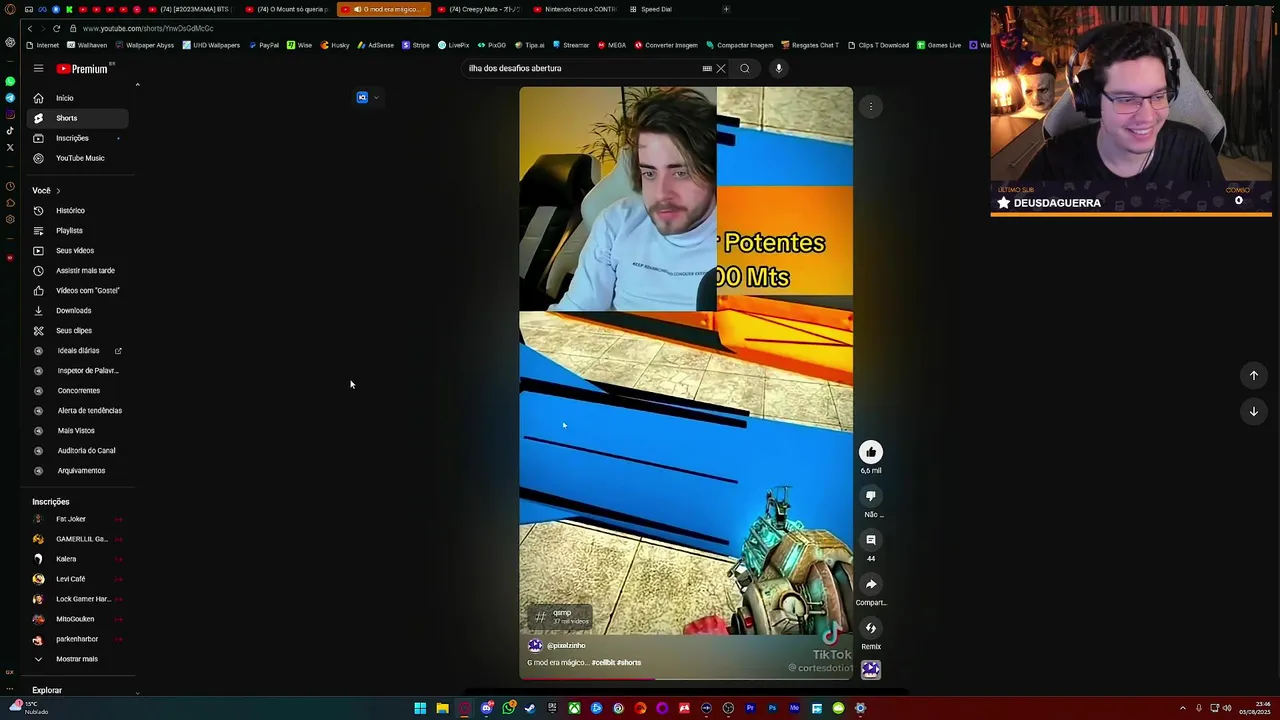Expand Mostrar mais subscriptions
The image size is (1280, 720).
(x=78, y=659)
